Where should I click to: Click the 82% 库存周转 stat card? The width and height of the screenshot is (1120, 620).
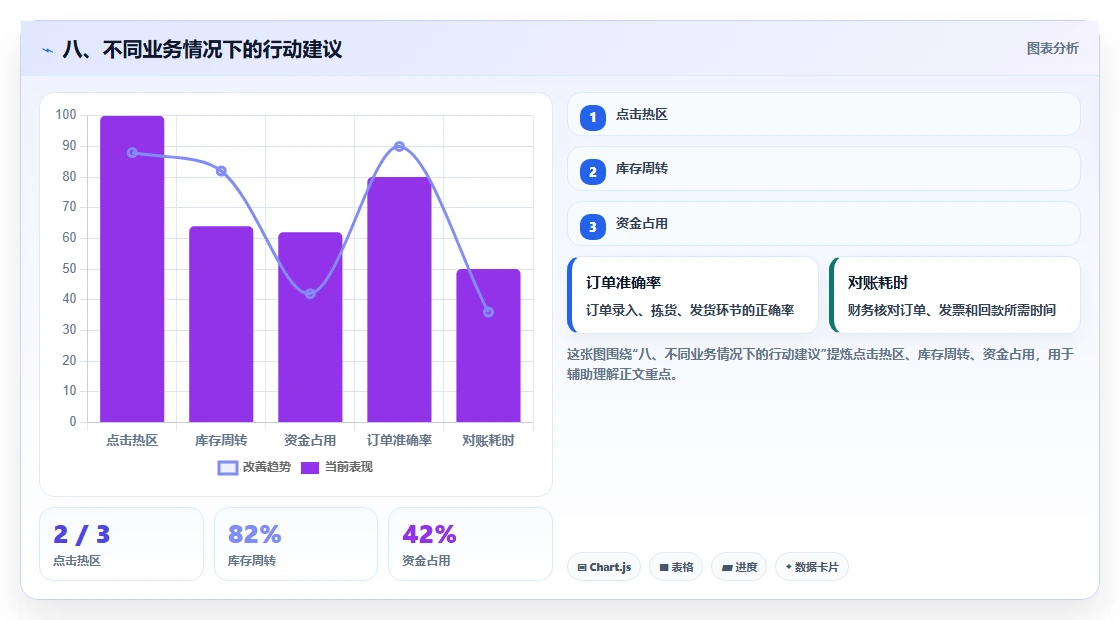296,544
